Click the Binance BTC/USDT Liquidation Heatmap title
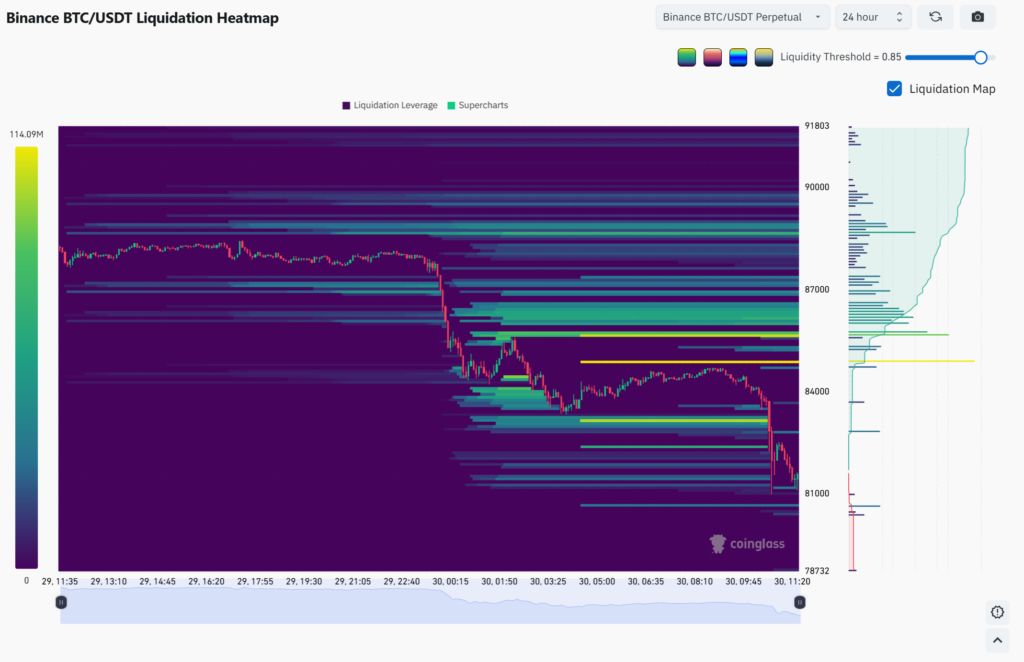 pos(143,18)
